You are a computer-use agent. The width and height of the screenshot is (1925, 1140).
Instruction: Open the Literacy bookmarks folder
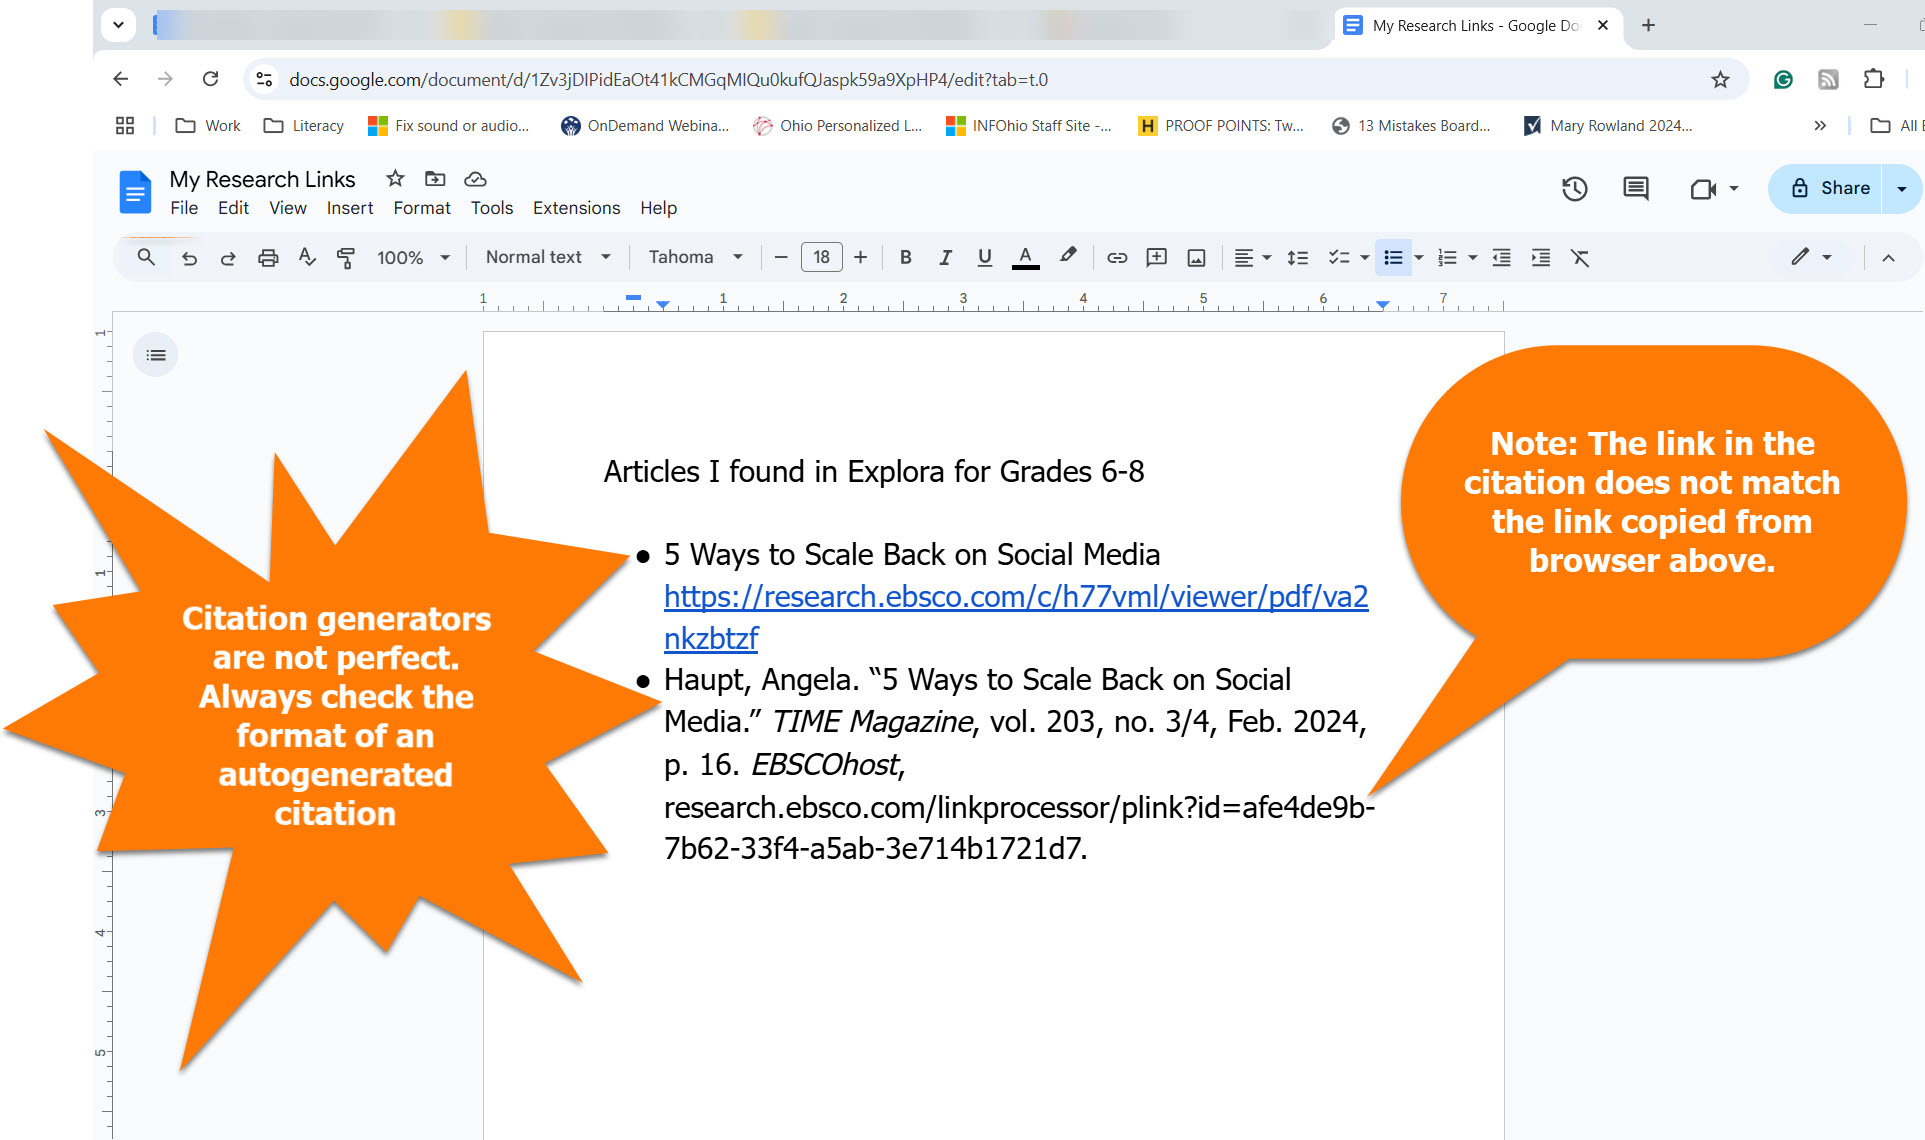click(304, 125)
